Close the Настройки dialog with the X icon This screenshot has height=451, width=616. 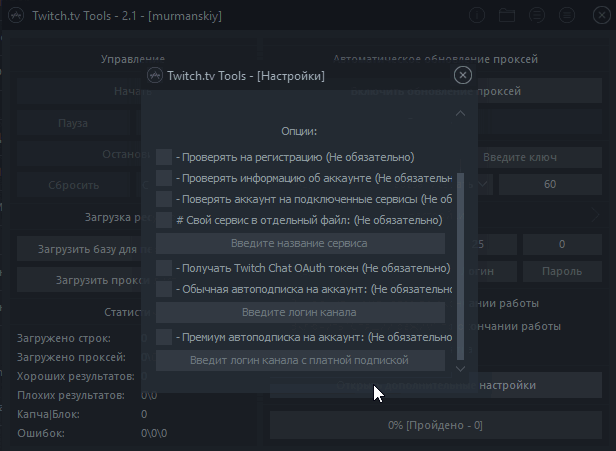tap(461, 75)
